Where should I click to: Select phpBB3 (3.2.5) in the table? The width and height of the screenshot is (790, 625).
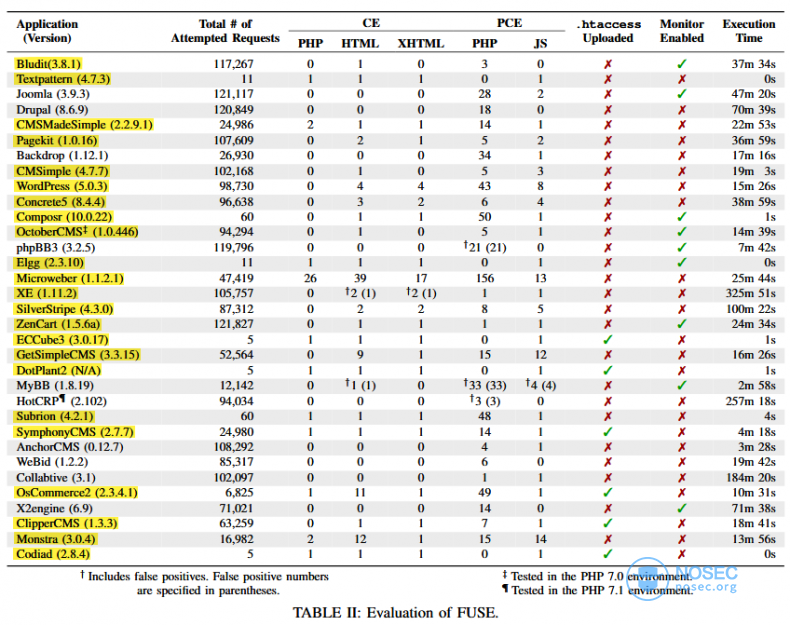pyautogui.click(x=55, y=248)
